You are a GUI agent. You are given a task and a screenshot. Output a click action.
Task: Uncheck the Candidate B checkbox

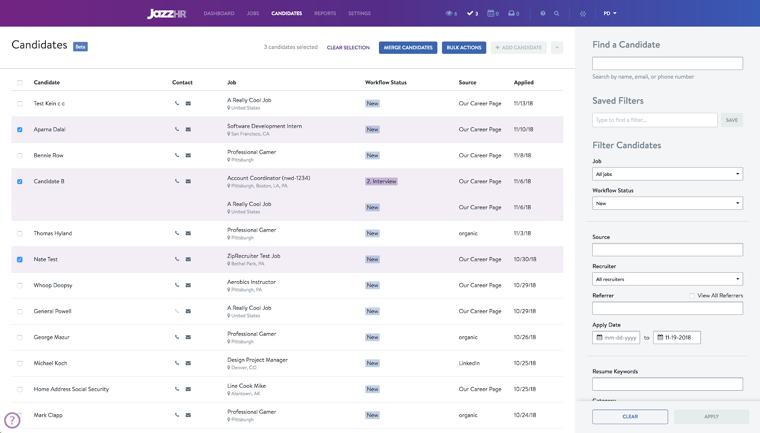pyautogui.click(x=20, y=181)
